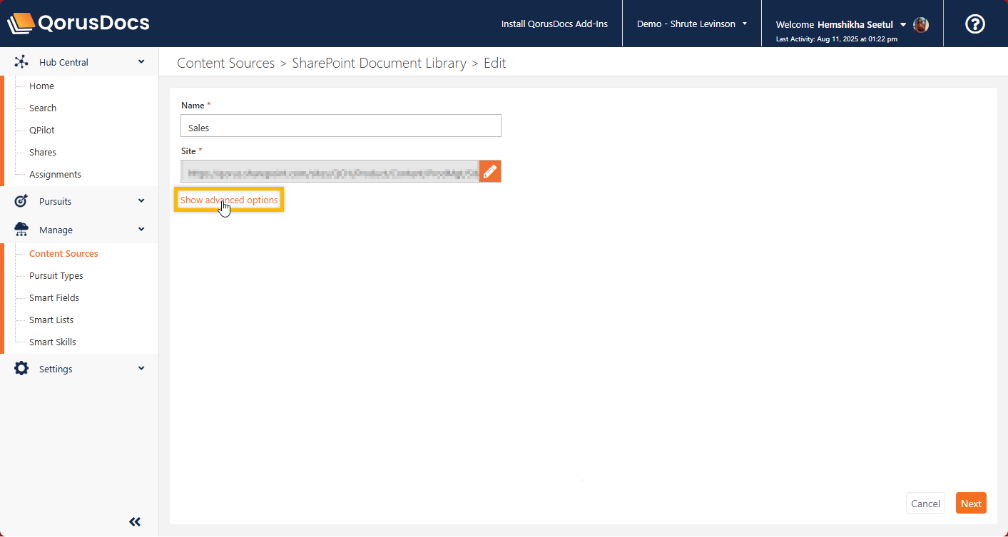Open Shares in sidebar
1008x537 pixels.
coord(42,152)
